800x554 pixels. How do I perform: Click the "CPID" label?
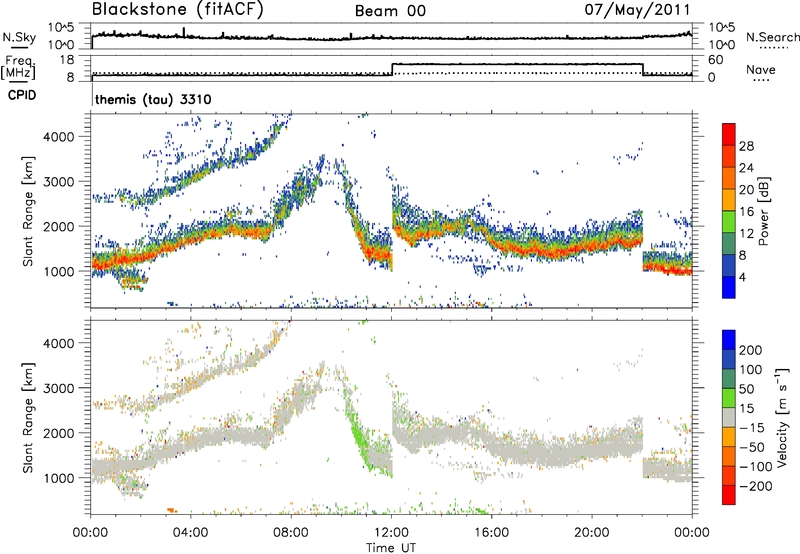tap(22, 96)
